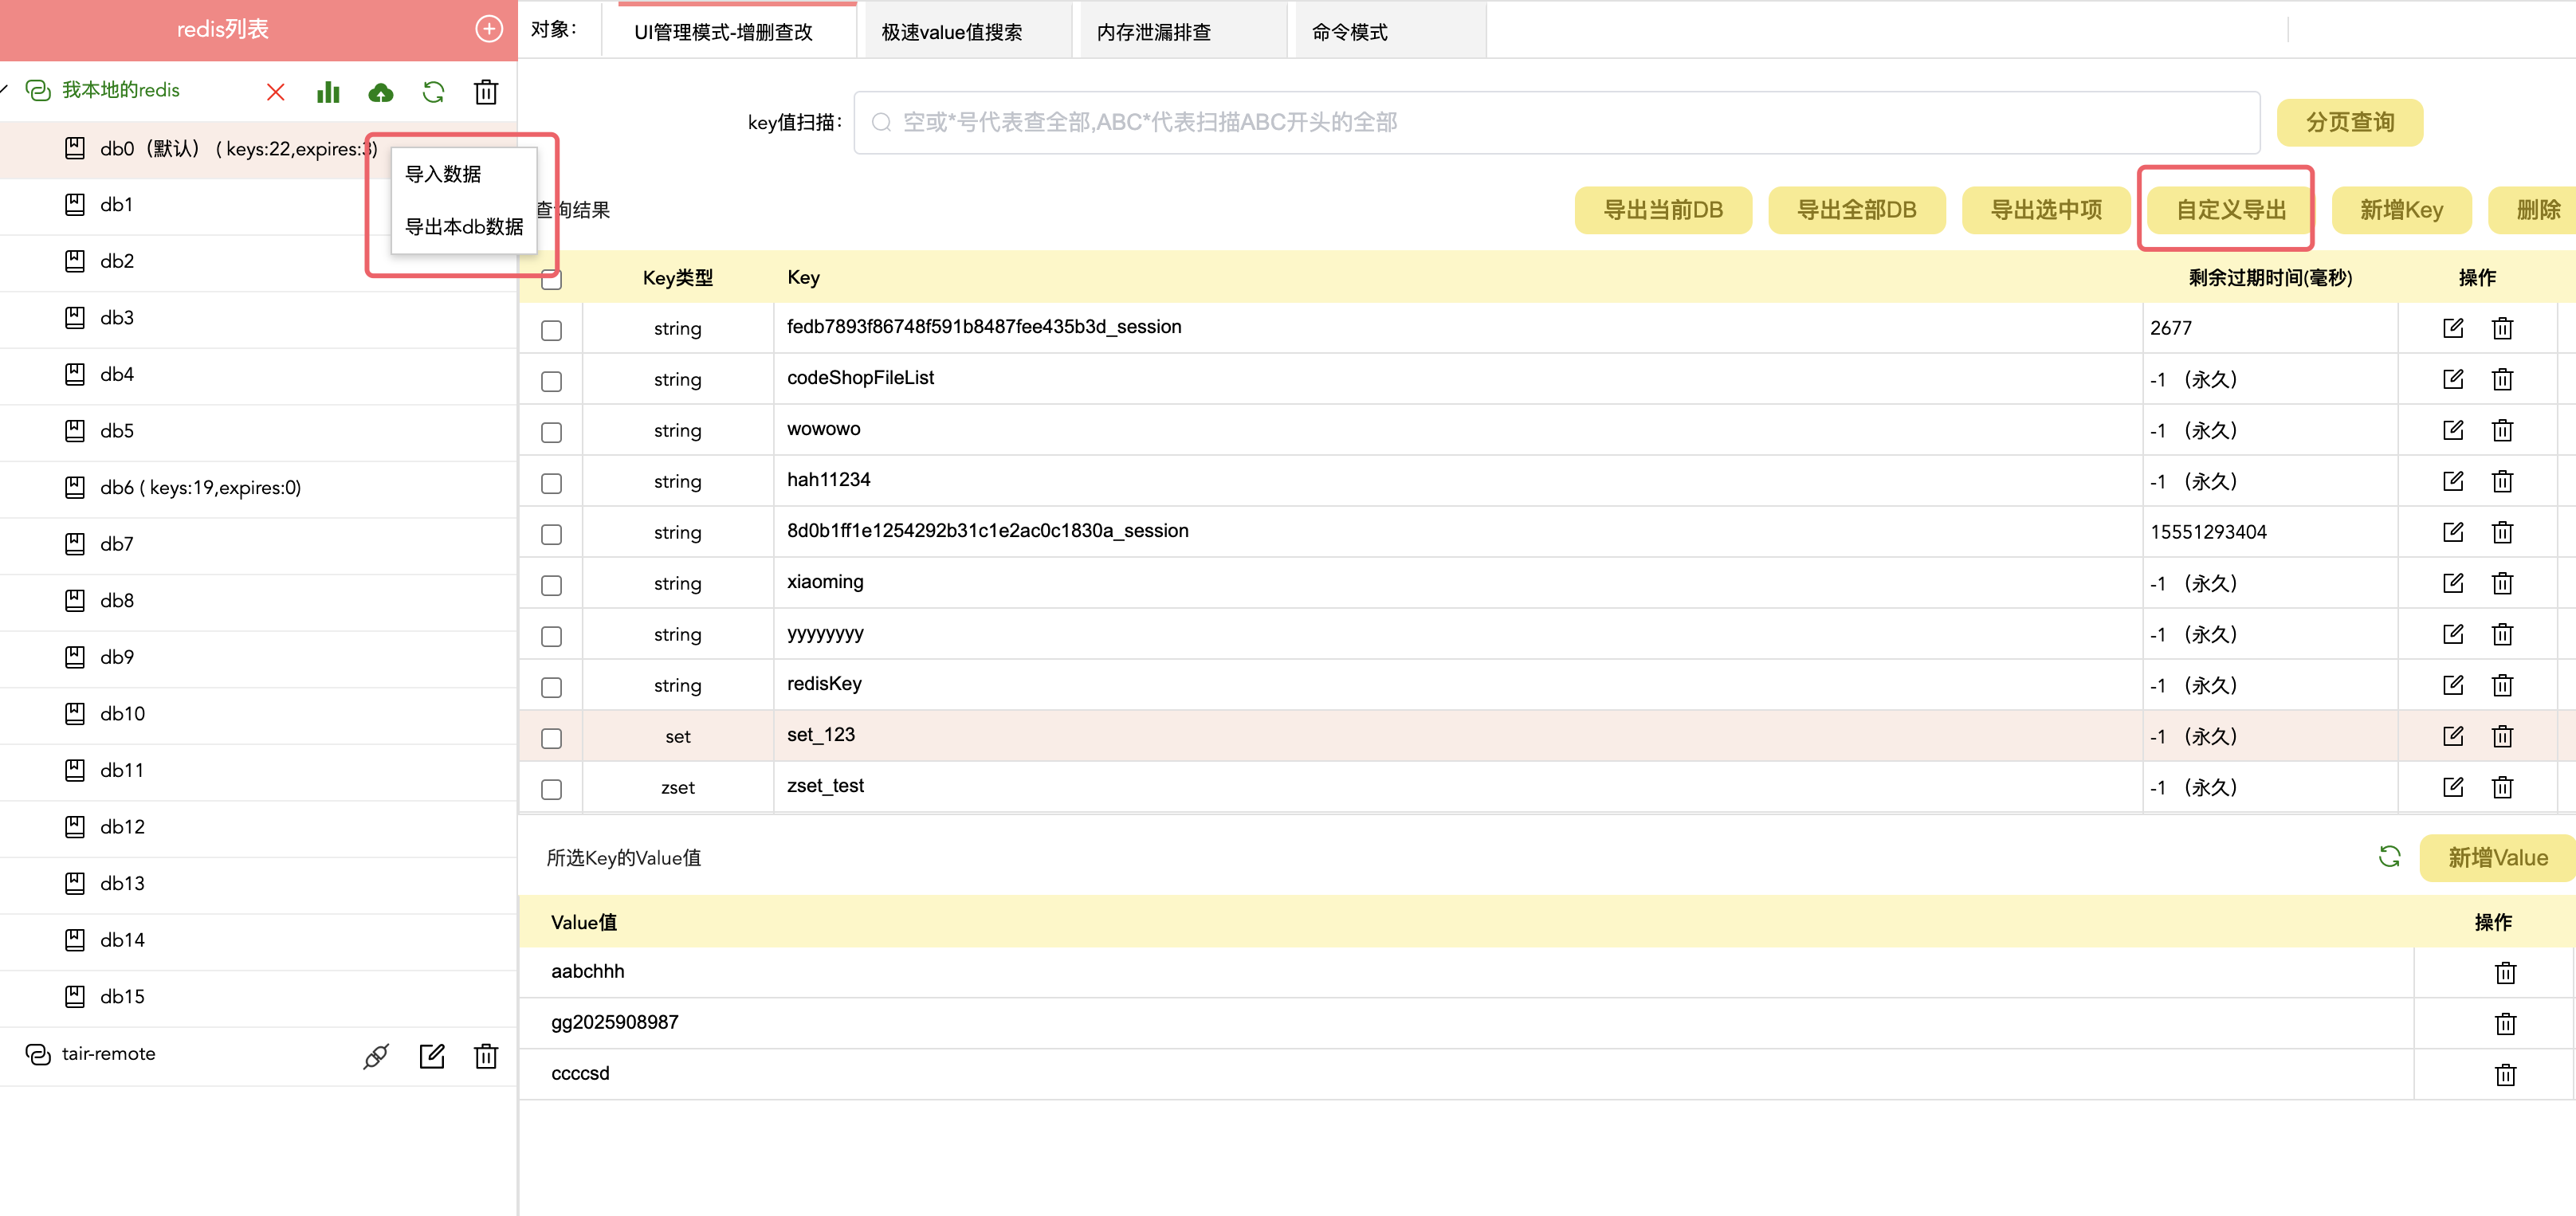
Task: Collapse the 我本地的redis tree node
Action: pos(5,90)
